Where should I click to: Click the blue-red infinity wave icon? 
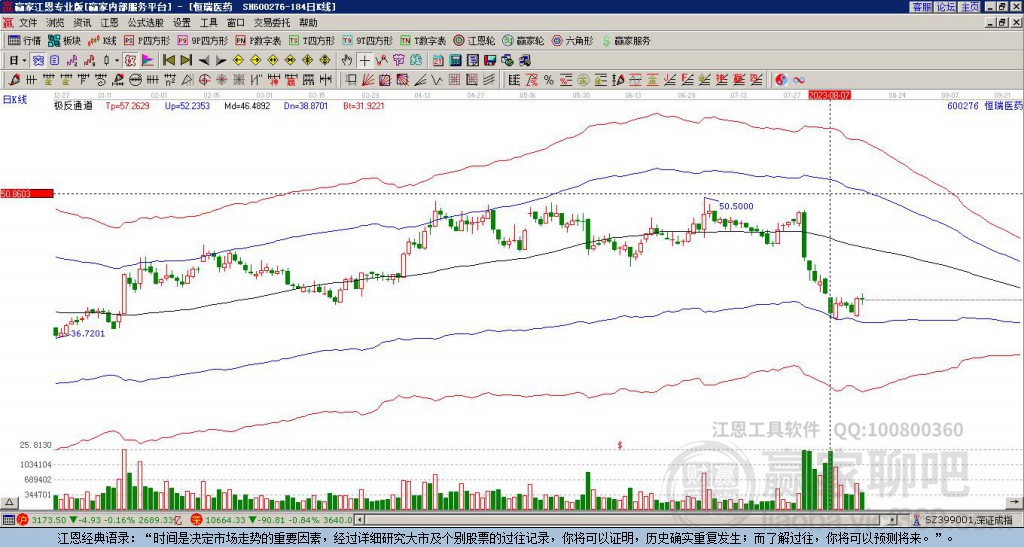pyautogui.click(x=799, y=80)
